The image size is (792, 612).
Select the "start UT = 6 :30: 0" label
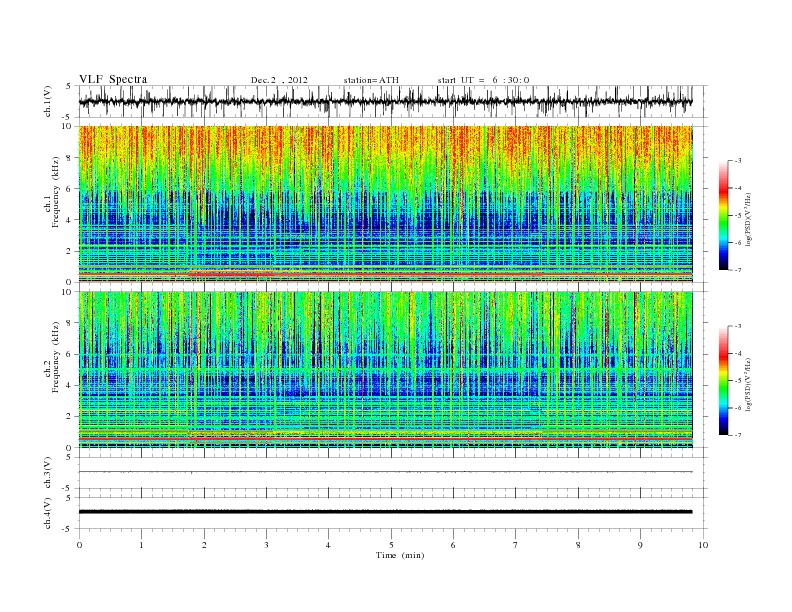pos(483,80)
